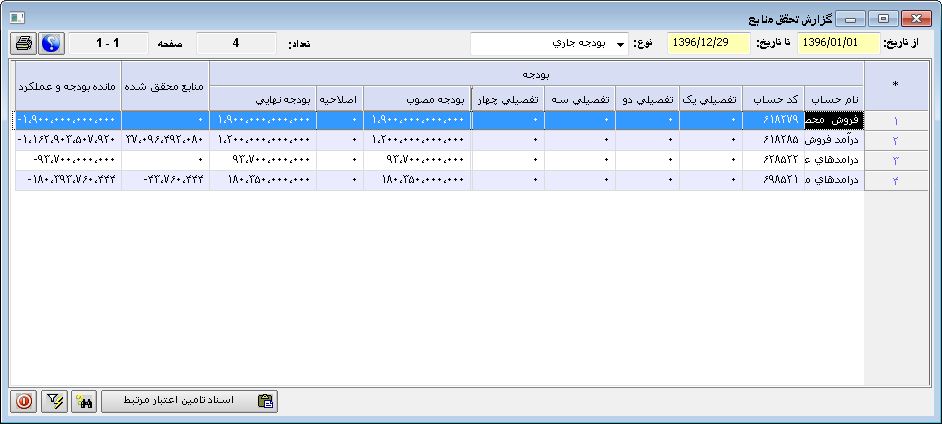This screenshot has height=424, width=942.
Task: Click the از تاریخ field 1396/01/01
Action: click(x=839, y=44)
